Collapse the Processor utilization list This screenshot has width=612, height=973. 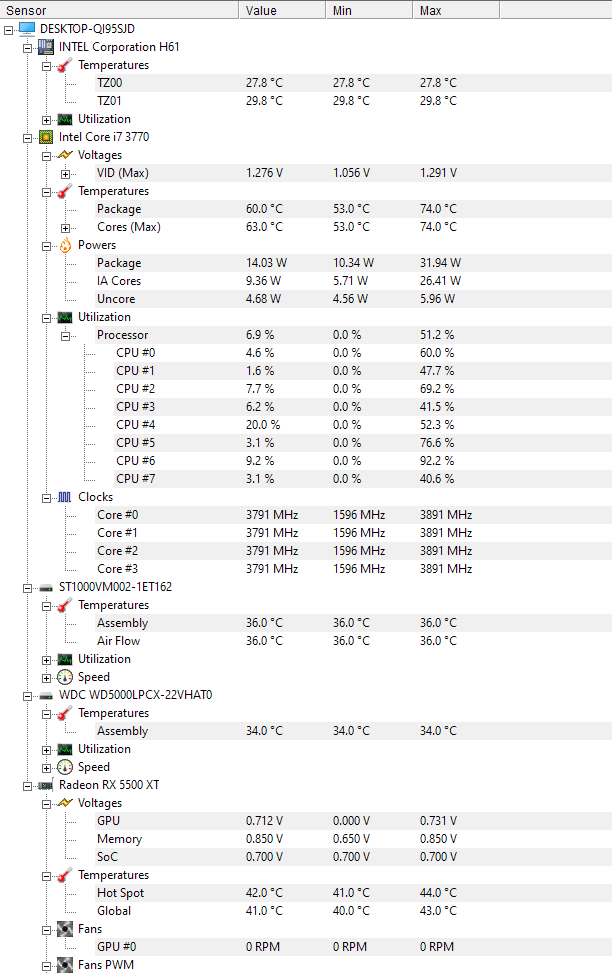click(x=65, y=336)
